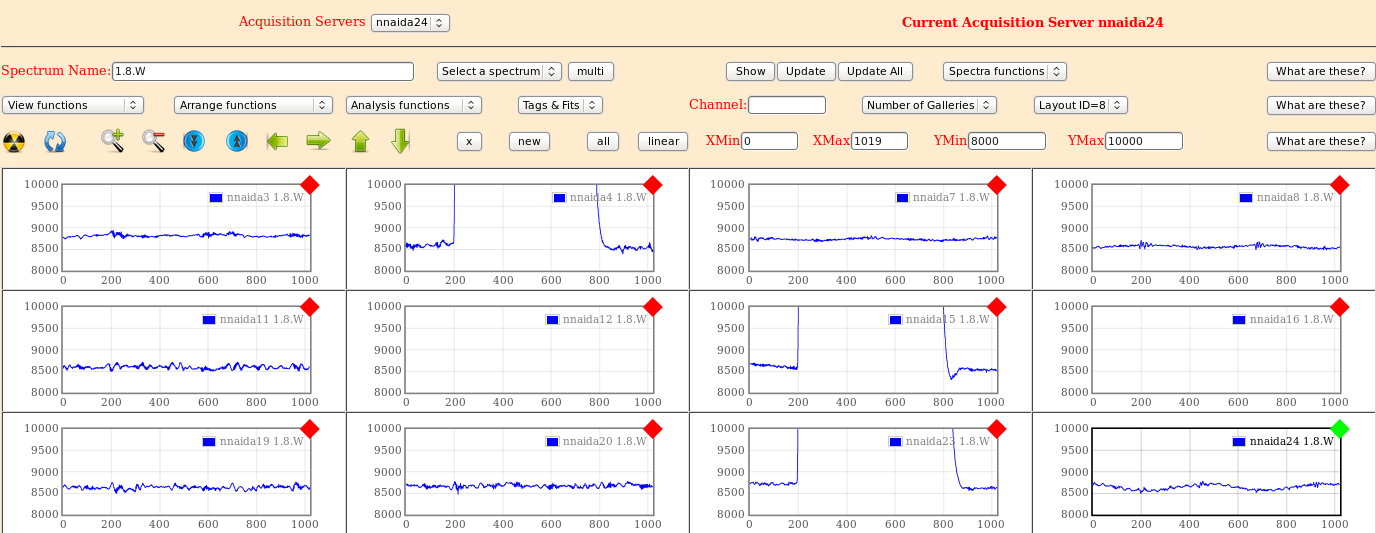
Task: Click the blue double down-arrow circle icon
Action: (x=194, y=141)
